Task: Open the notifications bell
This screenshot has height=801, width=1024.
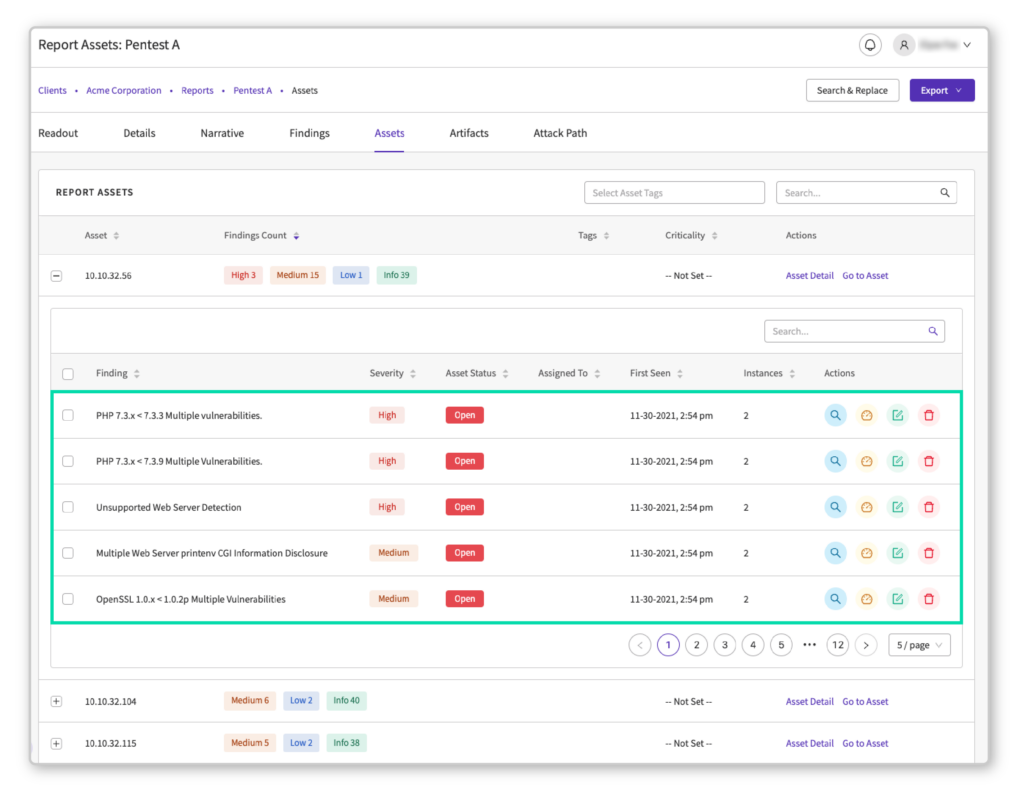Action: (x=870, y=45)
